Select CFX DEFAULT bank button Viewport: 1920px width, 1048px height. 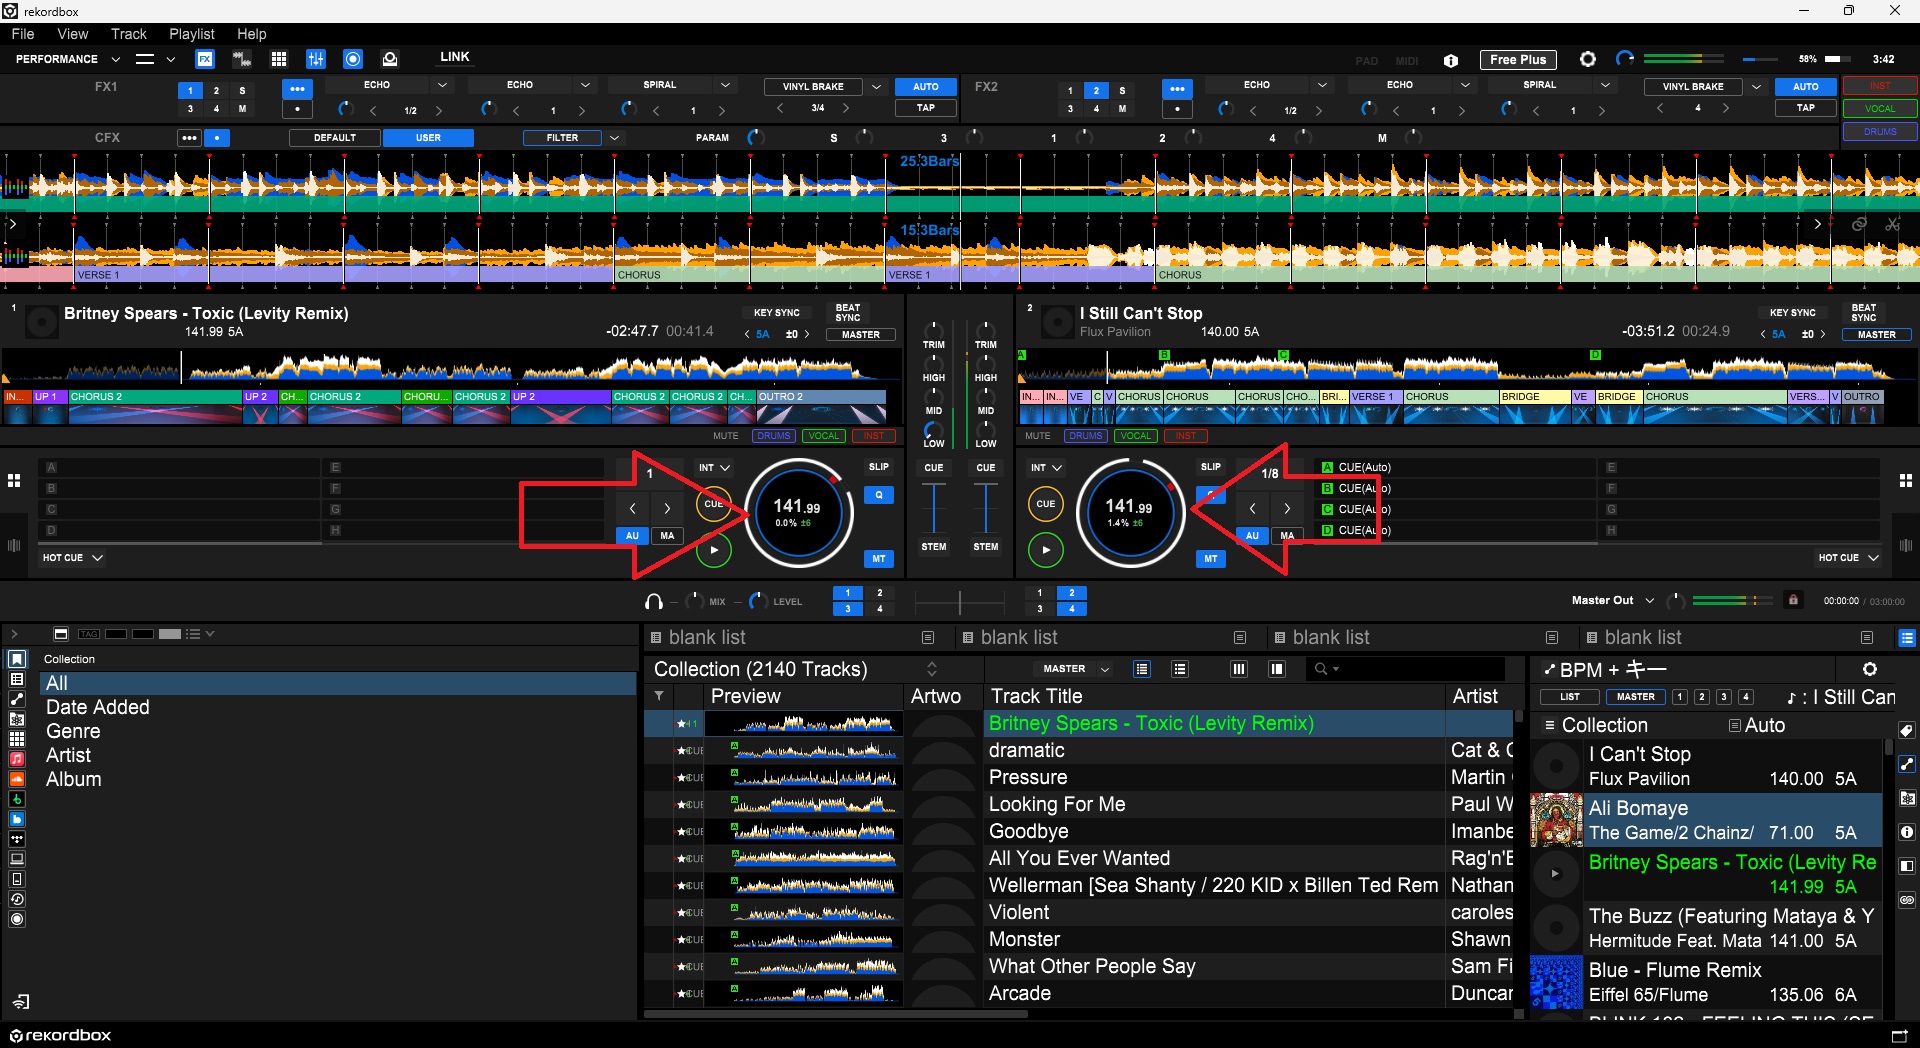[x=335, y=138]
